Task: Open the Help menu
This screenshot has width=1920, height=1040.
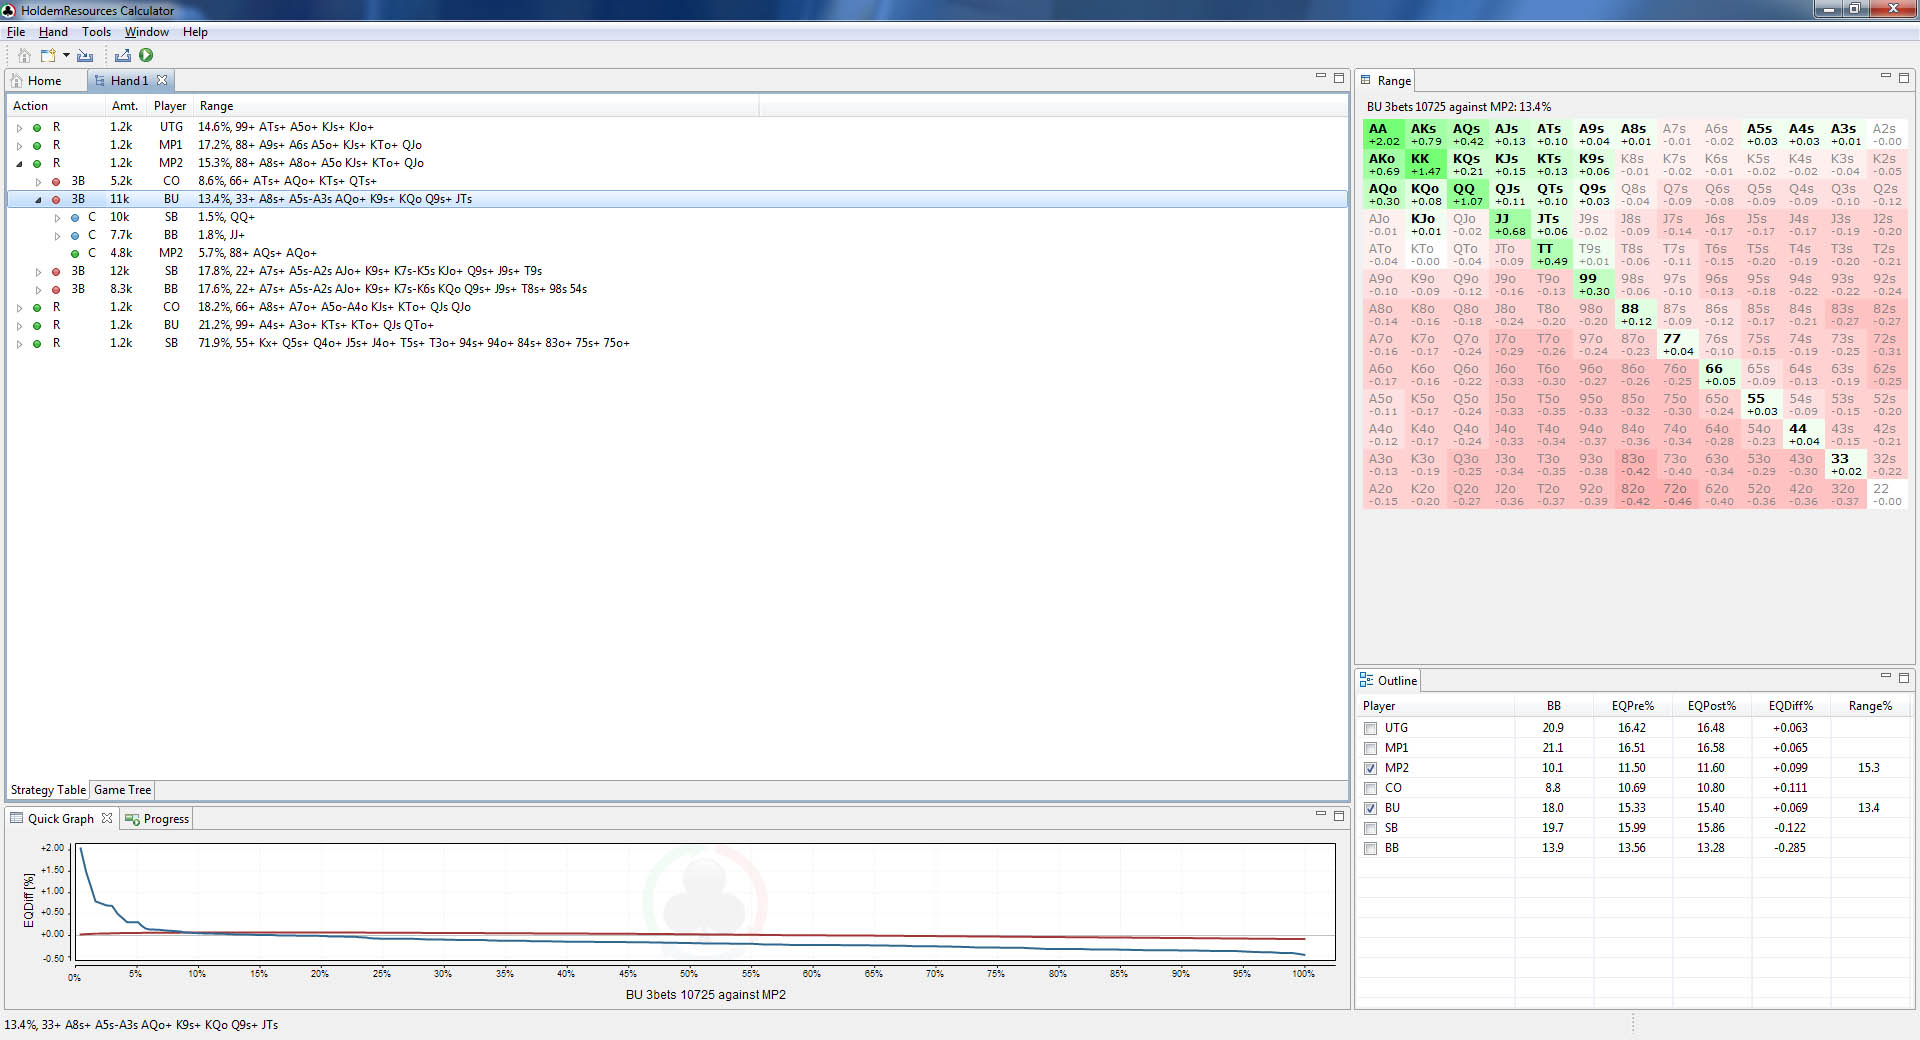Action: (x=195, y=32)
